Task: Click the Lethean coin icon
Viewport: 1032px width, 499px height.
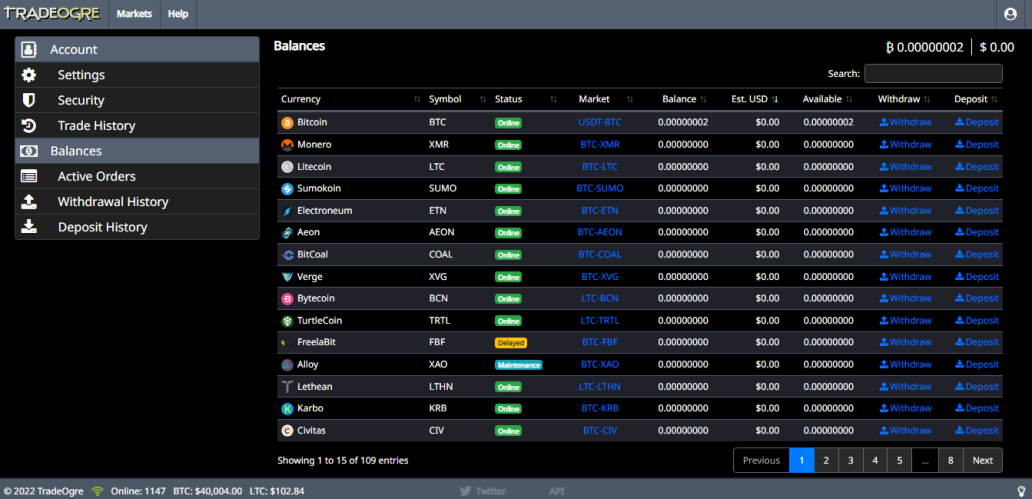Action: [287, 386]
